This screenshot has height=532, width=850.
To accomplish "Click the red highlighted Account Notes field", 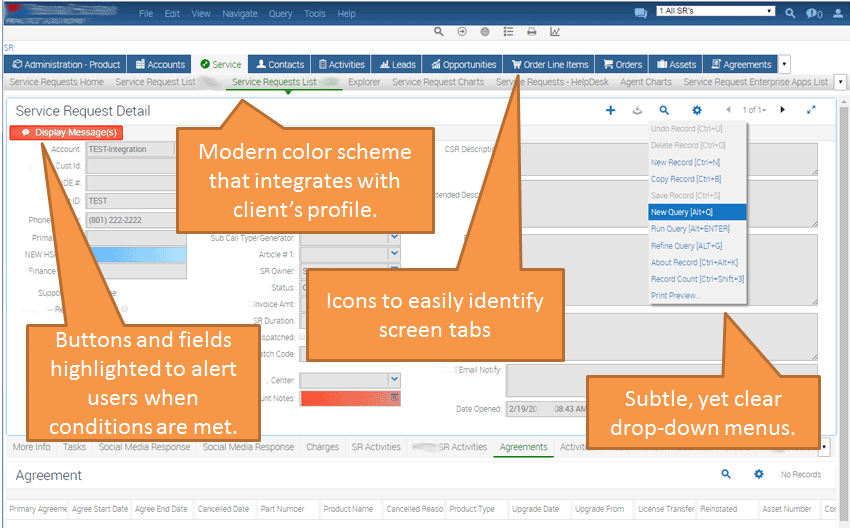I will (349, 398).
